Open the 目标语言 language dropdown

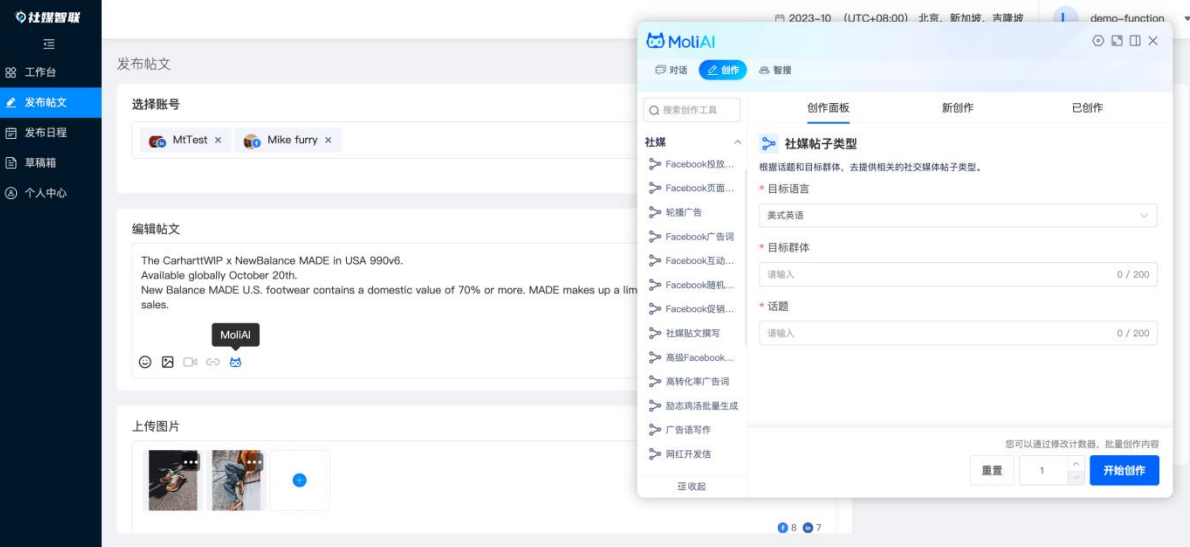point(957,215)
